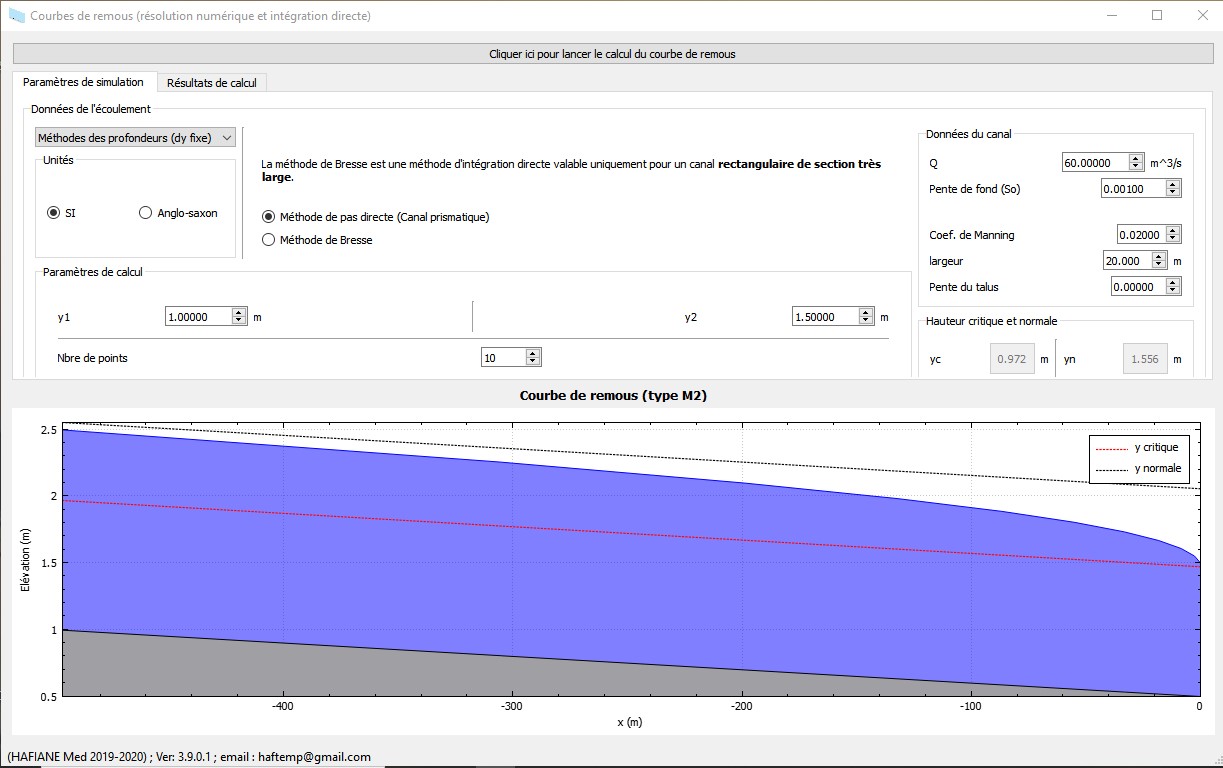Adjust the Pente du talus spinner
The image size is (1223, 768).
[x=1173, y=287]
